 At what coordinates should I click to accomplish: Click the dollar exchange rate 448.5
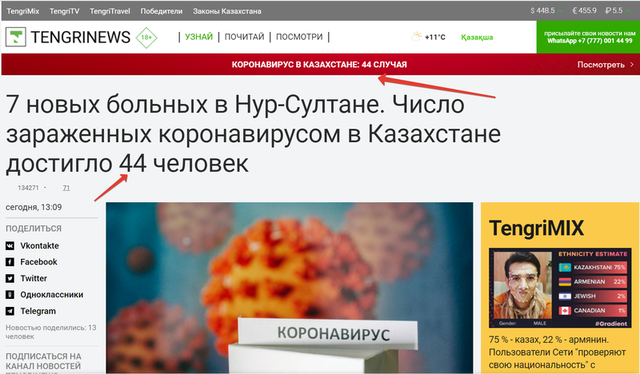[542, 11]
